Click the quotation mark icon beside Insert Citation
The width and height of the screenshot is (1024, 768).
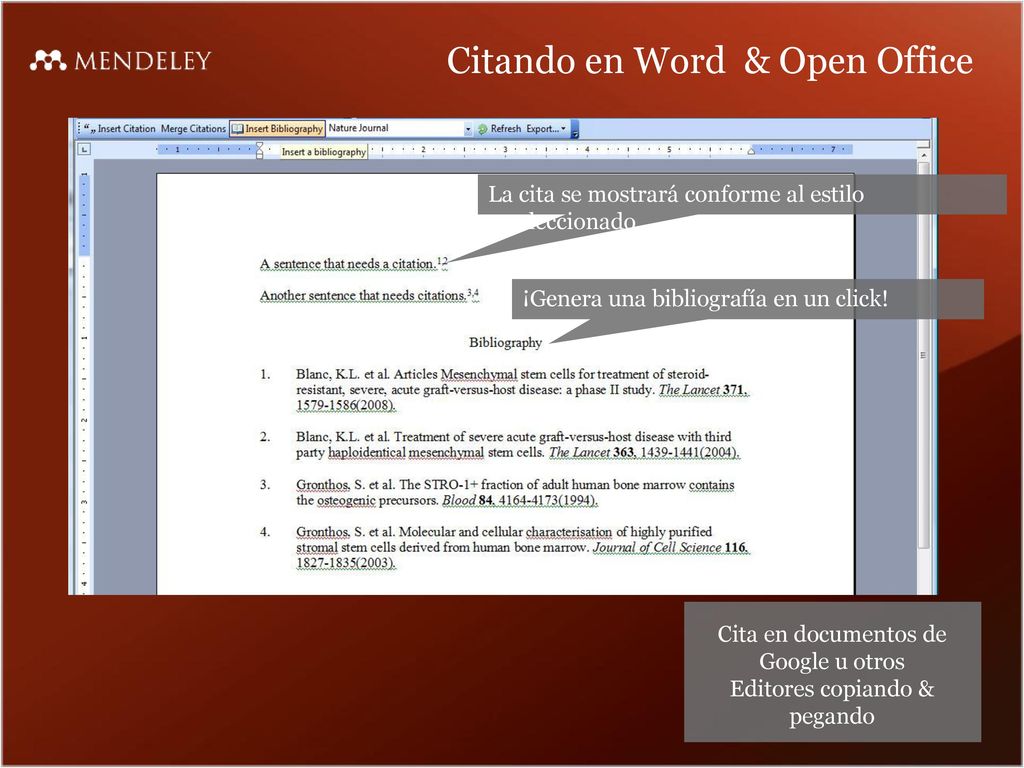click(89, 129)
